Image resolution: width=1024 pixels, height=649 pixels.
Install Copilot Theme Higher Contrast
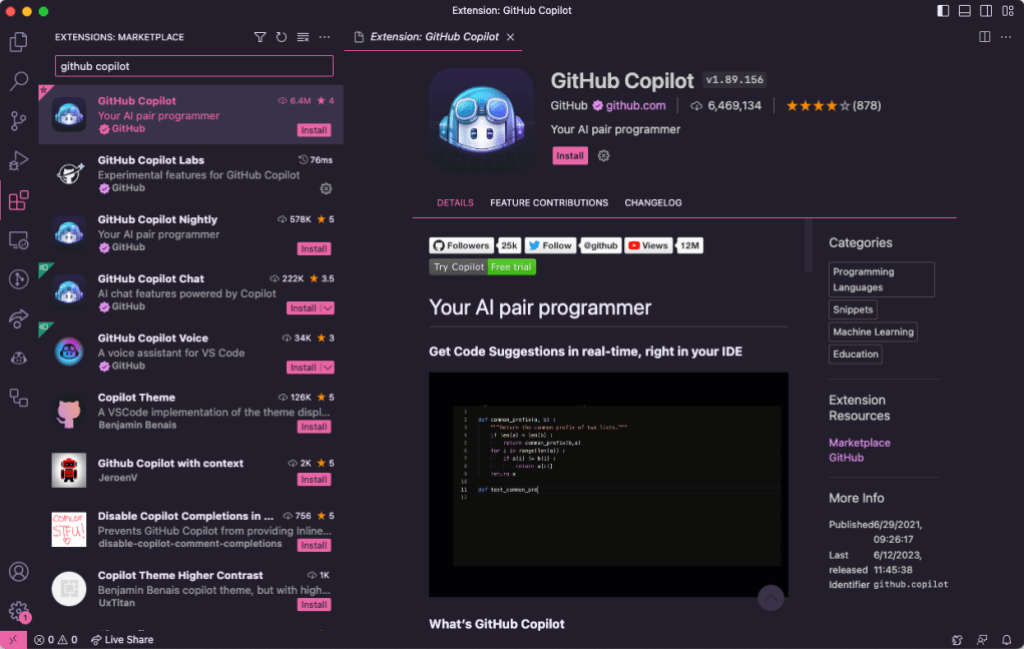tap(314, 605)
